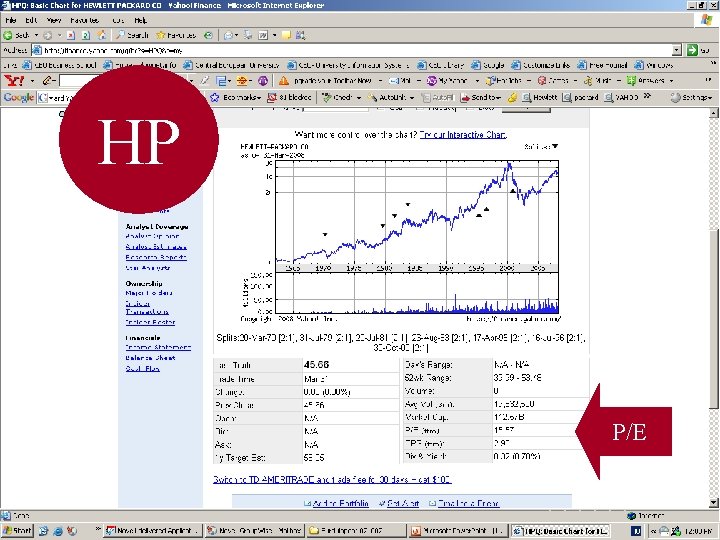
Task: Open the Back button history dropdown arrow
Action: coord(36,35)
